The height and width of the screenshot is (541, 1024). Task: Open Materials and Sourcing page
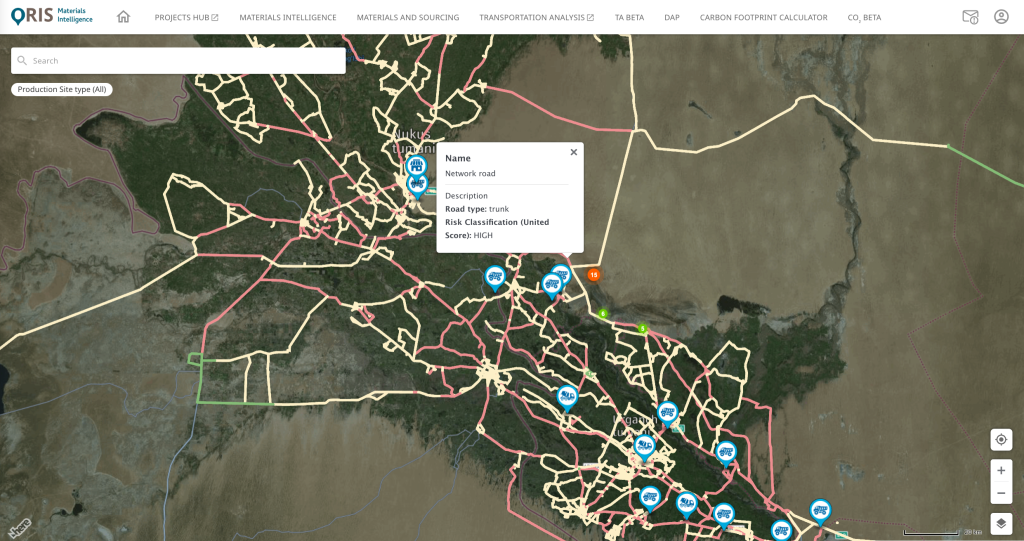tap(408, 18)
